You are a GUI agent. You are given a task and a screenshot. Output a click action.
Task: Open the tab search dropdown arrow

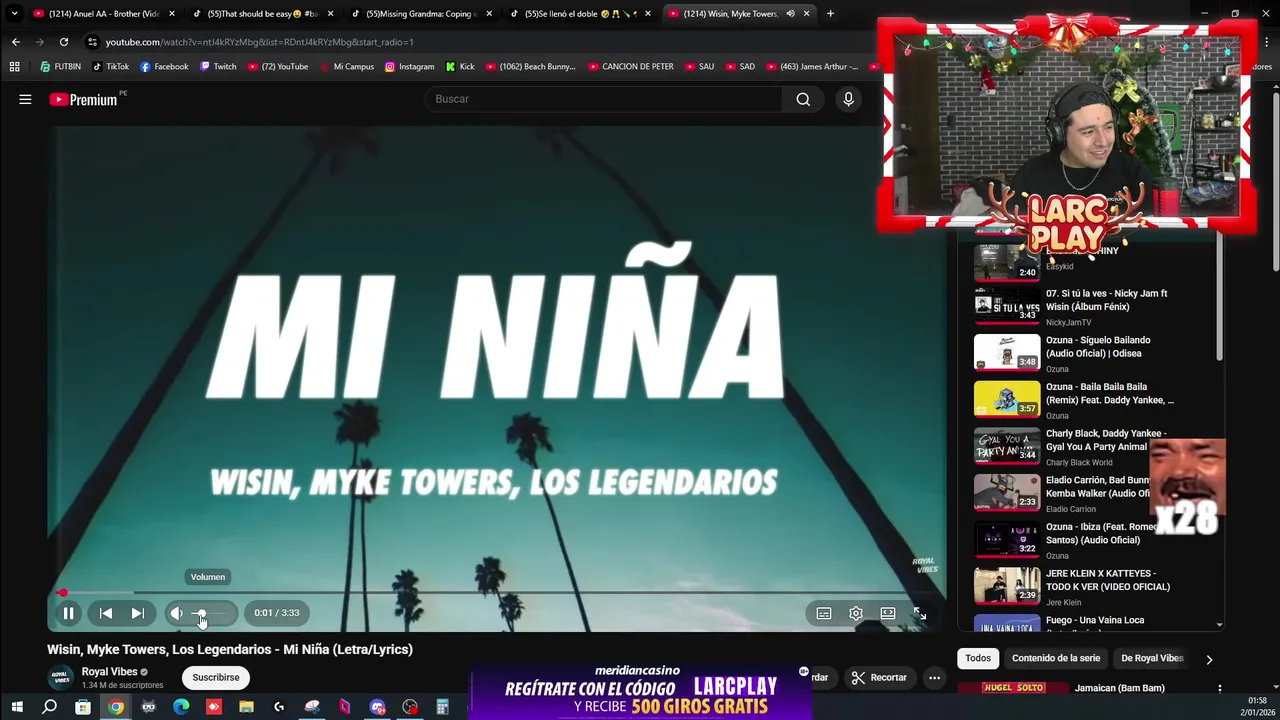pyautogui.click(x=14, y=14)
